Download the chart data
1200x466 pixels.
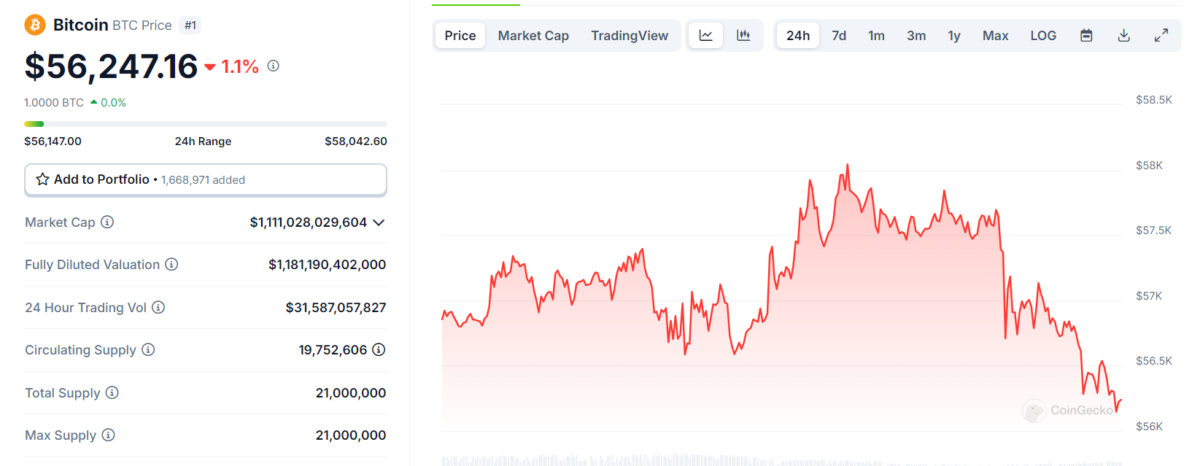coord(1124,36)
